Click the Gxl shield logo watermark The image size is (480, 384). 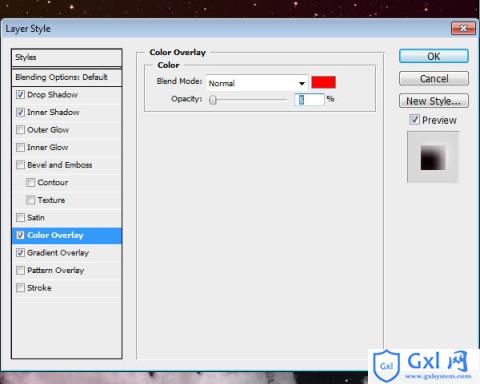[x=386, y=366]
